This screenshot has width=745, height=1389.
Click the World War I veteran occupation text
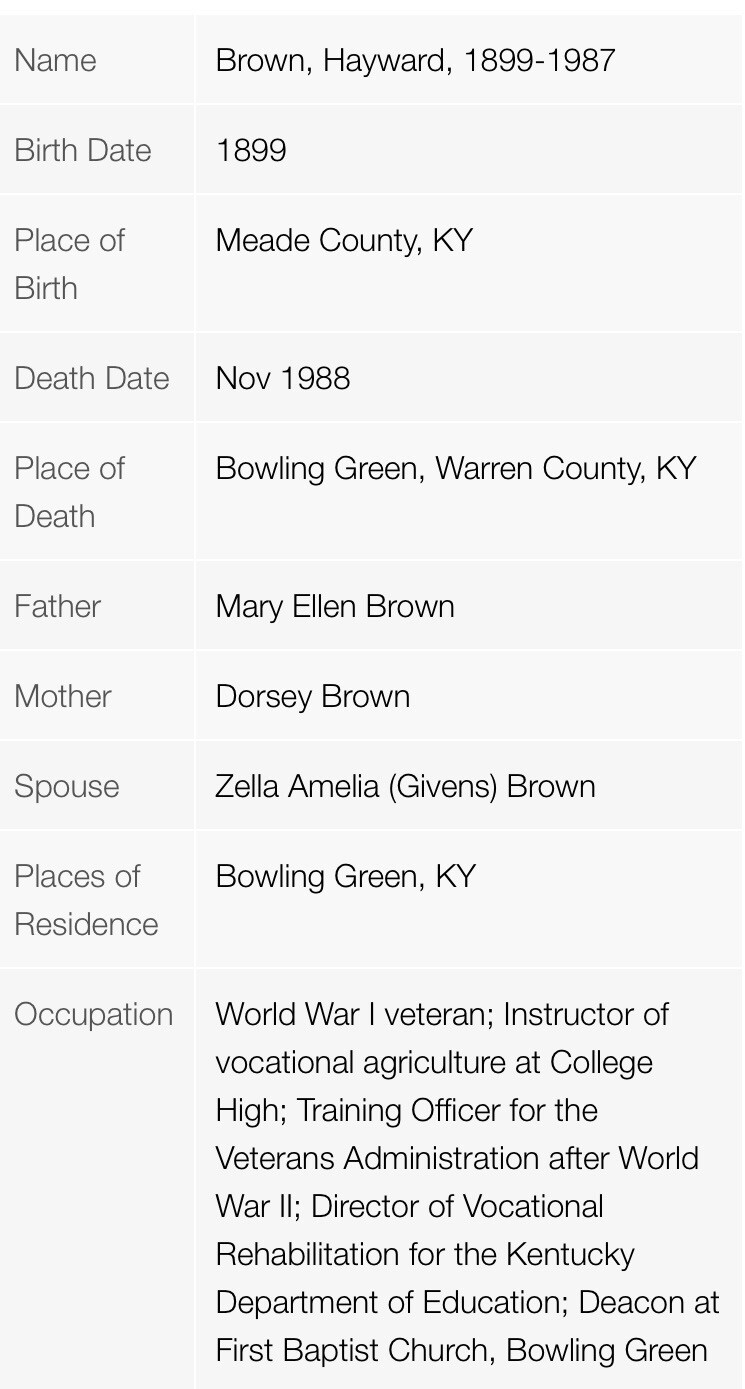click(x=355, y=1014)
